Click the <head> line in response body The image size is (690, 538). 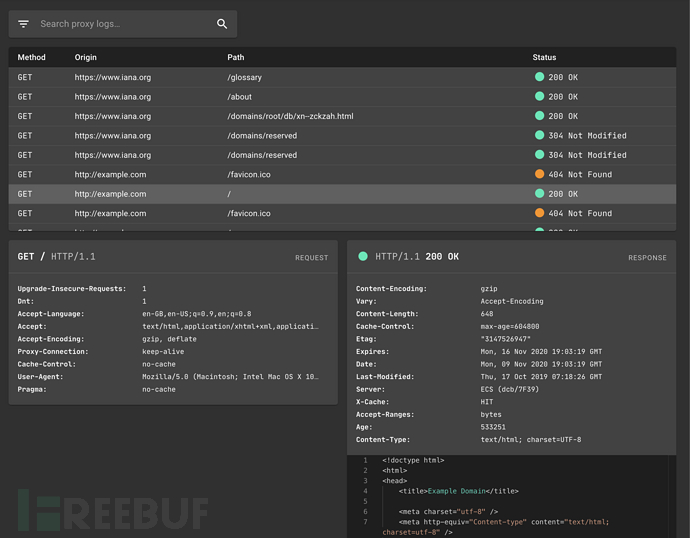(395, 481)
